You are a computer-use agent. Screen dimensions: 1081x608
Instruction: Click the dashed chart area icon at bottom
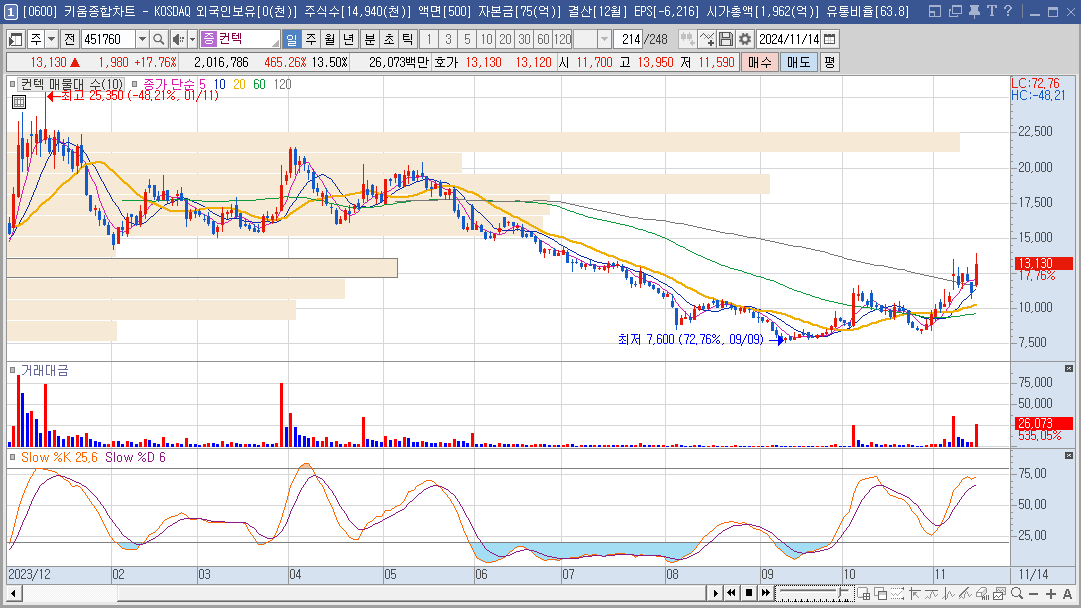[x=897, y=594]
